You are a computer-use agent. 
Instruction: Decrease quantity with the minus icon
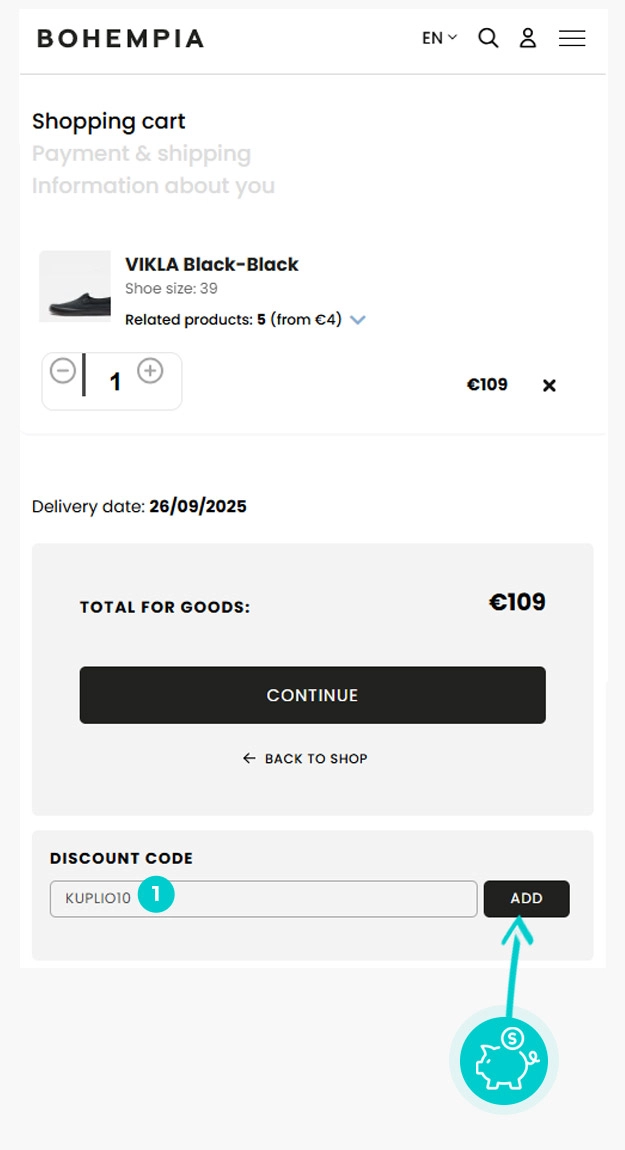click(x=63, y=371)
